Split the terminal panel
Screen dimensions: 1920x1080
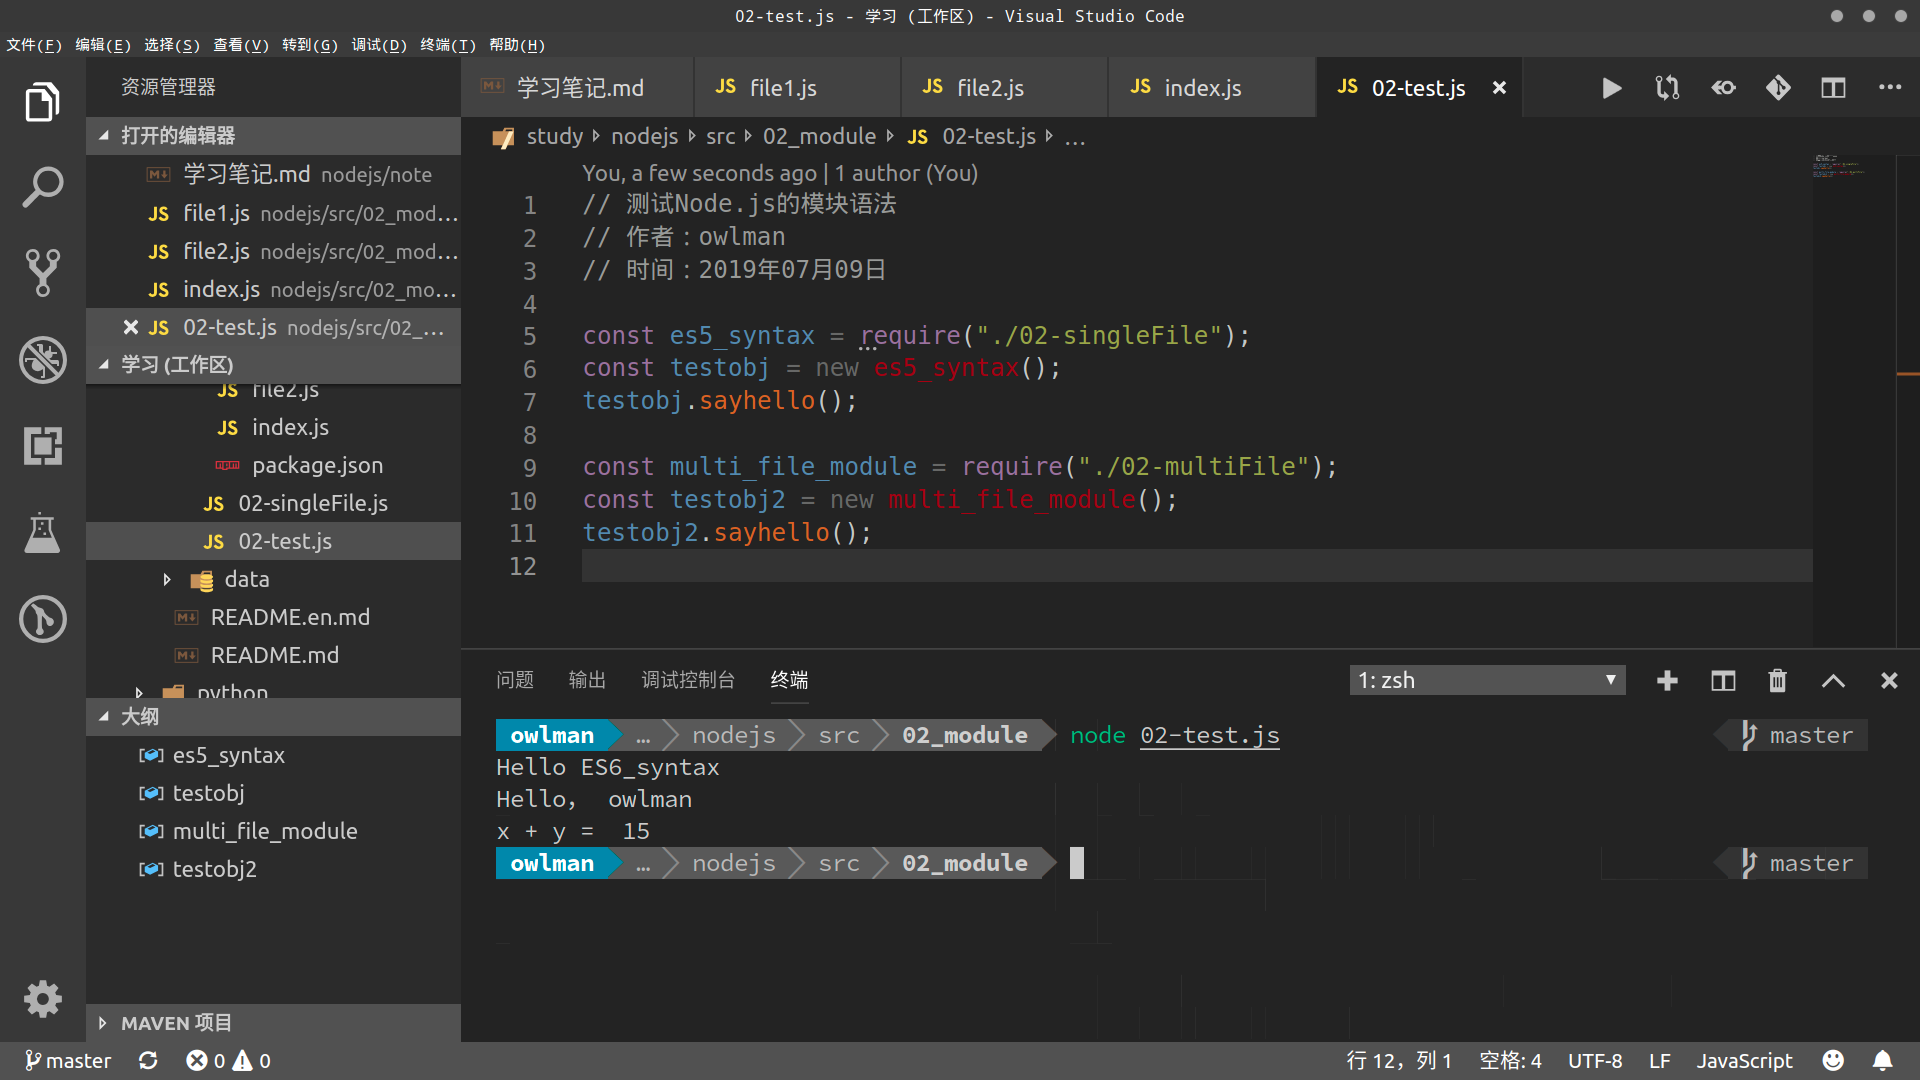(1723, 681)
